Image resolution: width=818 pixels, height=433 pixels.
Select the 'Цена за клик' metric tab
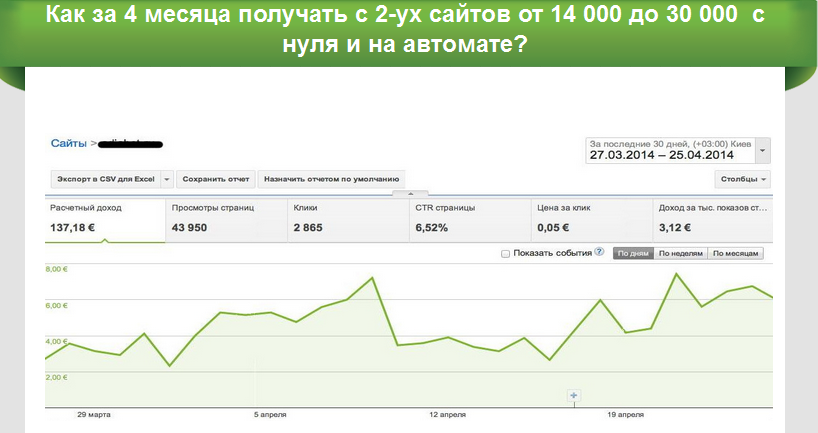(x=590, y=218)
